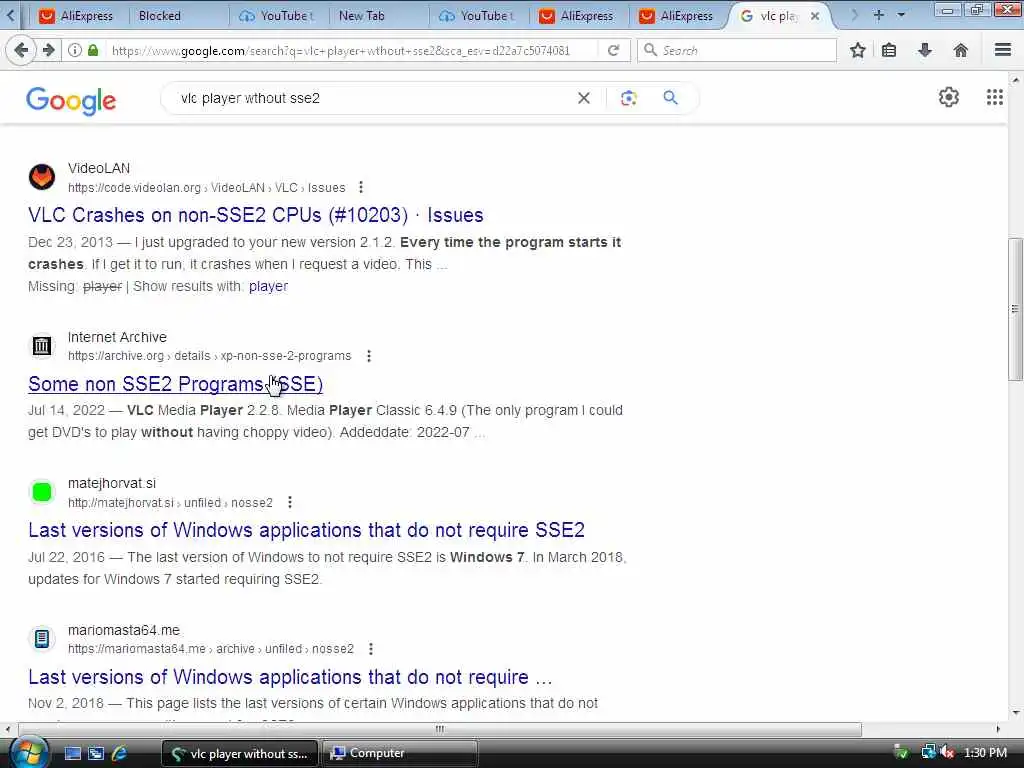Search by image with the Google Lens icon
This screenshot has width=1024, height=768.
coord(628,98)
